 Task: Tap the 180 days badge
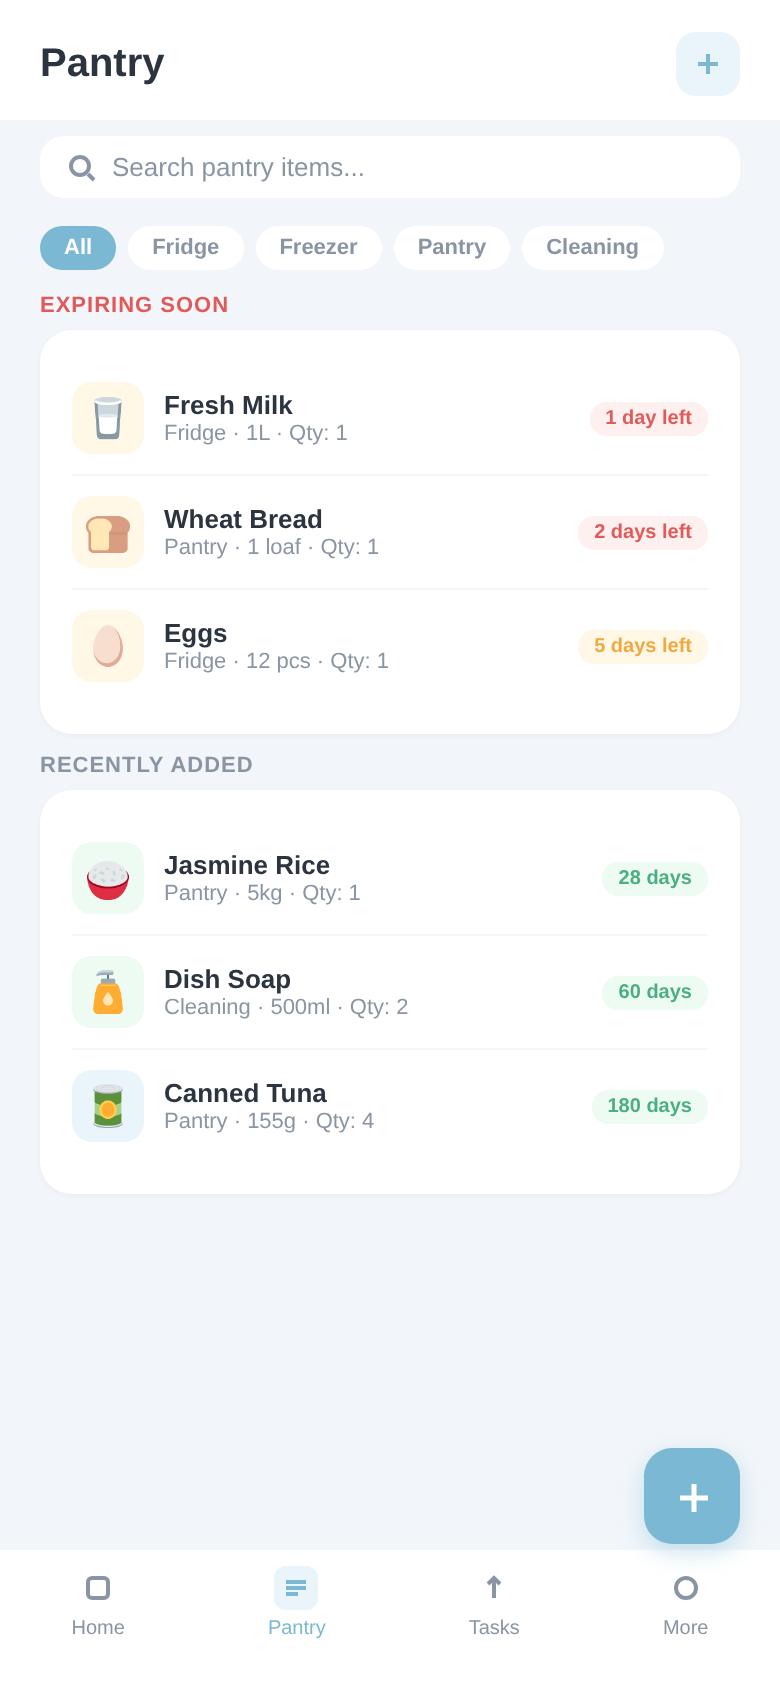coord(649,1106)
